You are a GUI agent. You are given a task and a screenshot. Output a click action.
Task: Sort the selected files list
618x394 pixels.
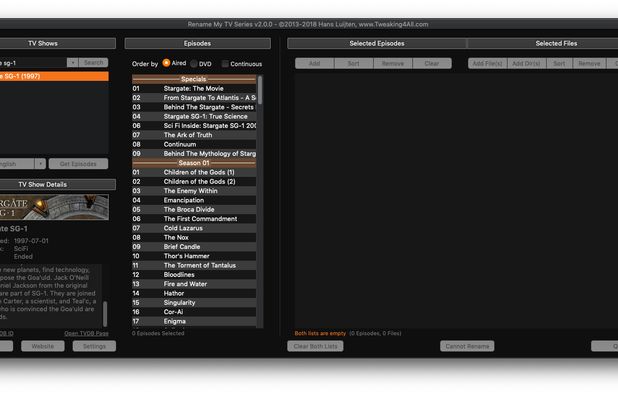click(x=559, y=63)
